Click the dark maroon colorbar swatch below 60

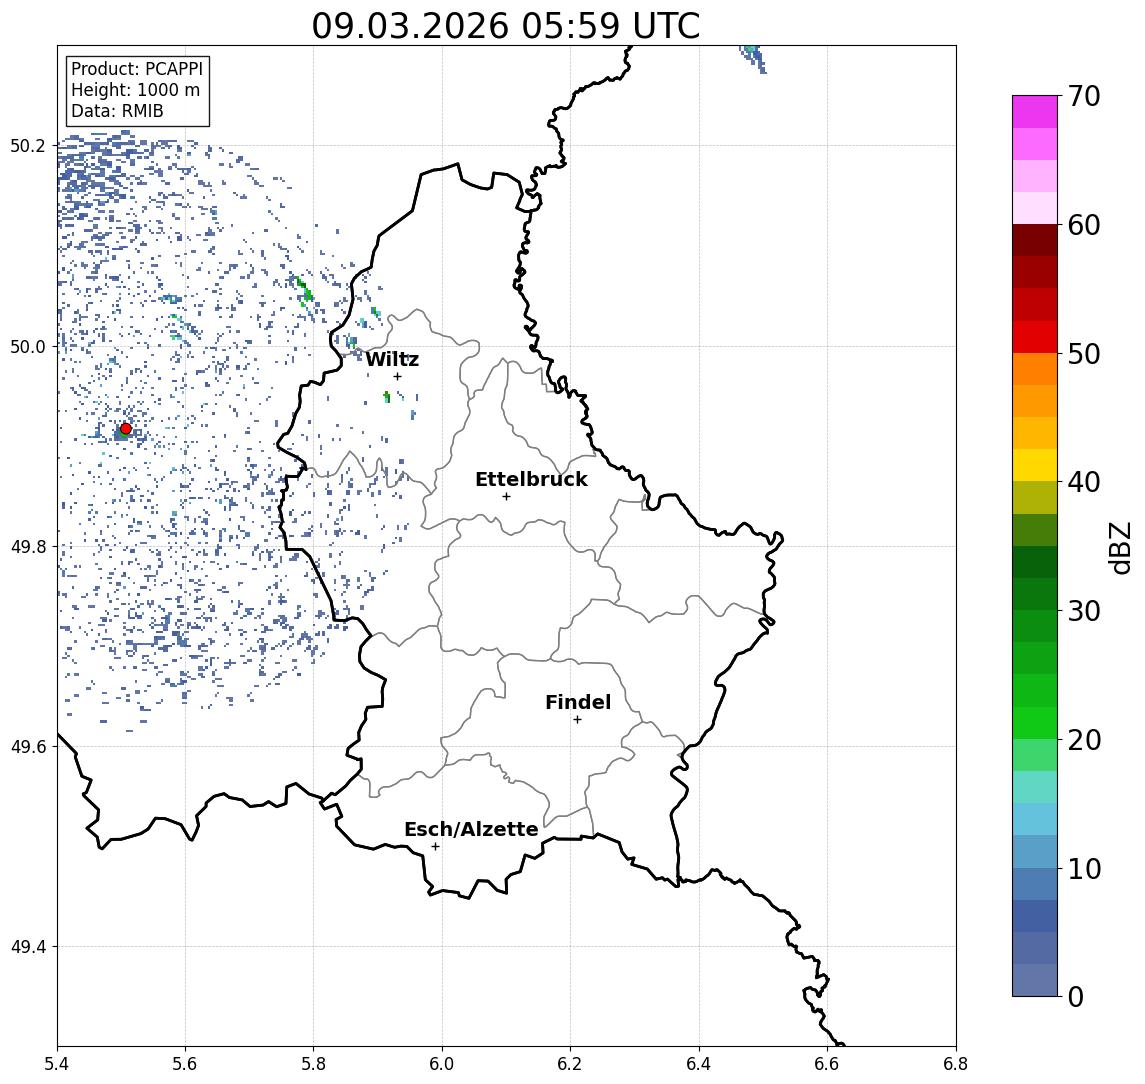1035,240
